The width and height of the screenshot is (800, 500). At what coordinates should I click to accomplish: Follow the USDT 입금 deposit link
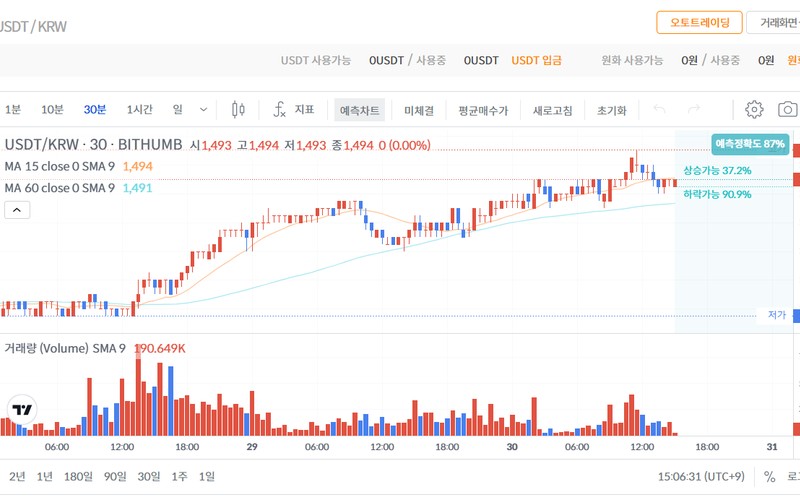click(x=536, y=60)
